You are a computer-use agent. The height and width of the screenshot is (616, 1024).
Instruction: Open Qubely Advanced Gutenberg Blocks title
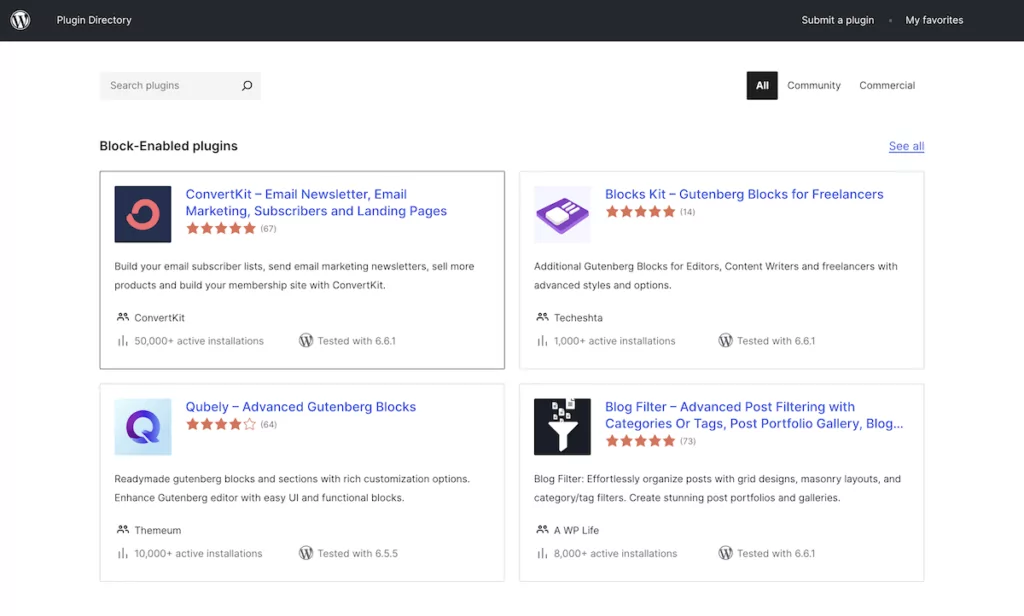coord(300,406)
